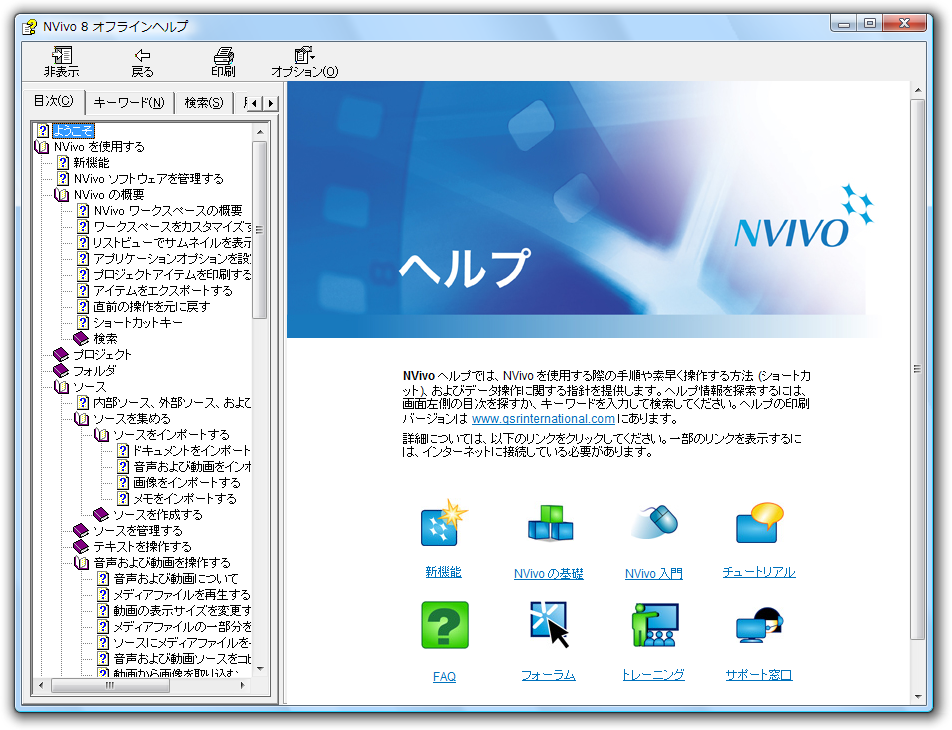Screen dimensions: 952x730
Task: Click the tab strip left scroll arrow
Action: click(255, 103)
